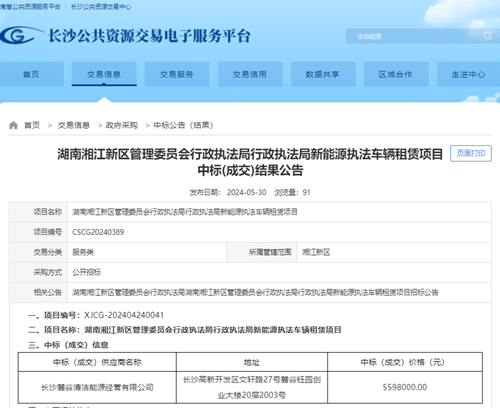Open the 交易信息 navigation tab
This screenshot has width=500, height=408.
click(104, 74)
